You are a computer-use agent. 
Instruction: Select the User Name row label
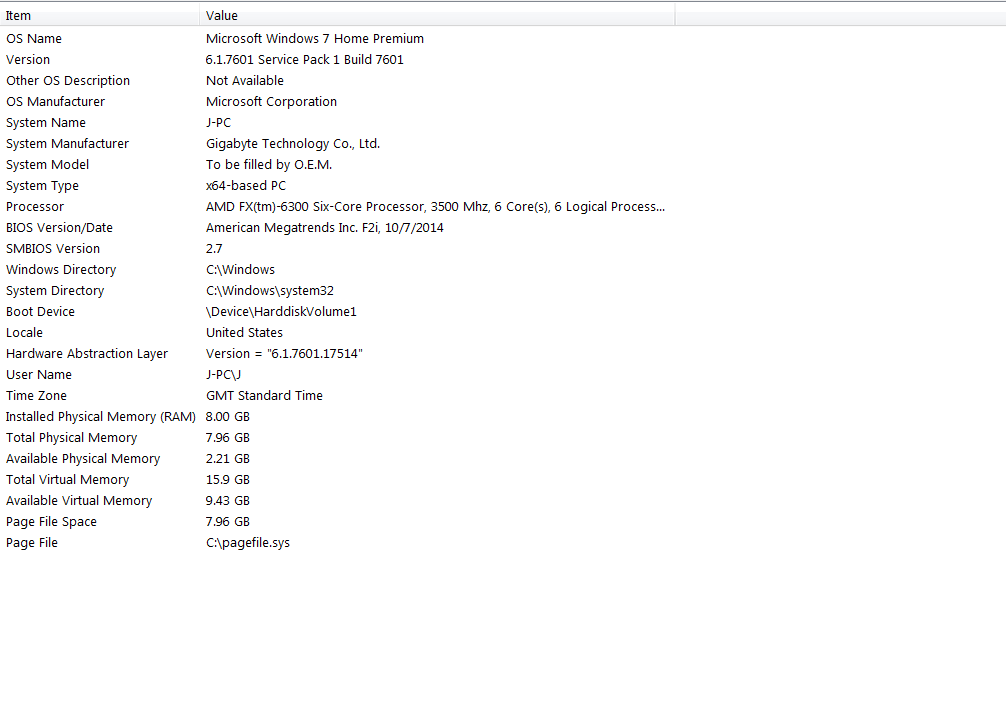(x=38, y=375)
